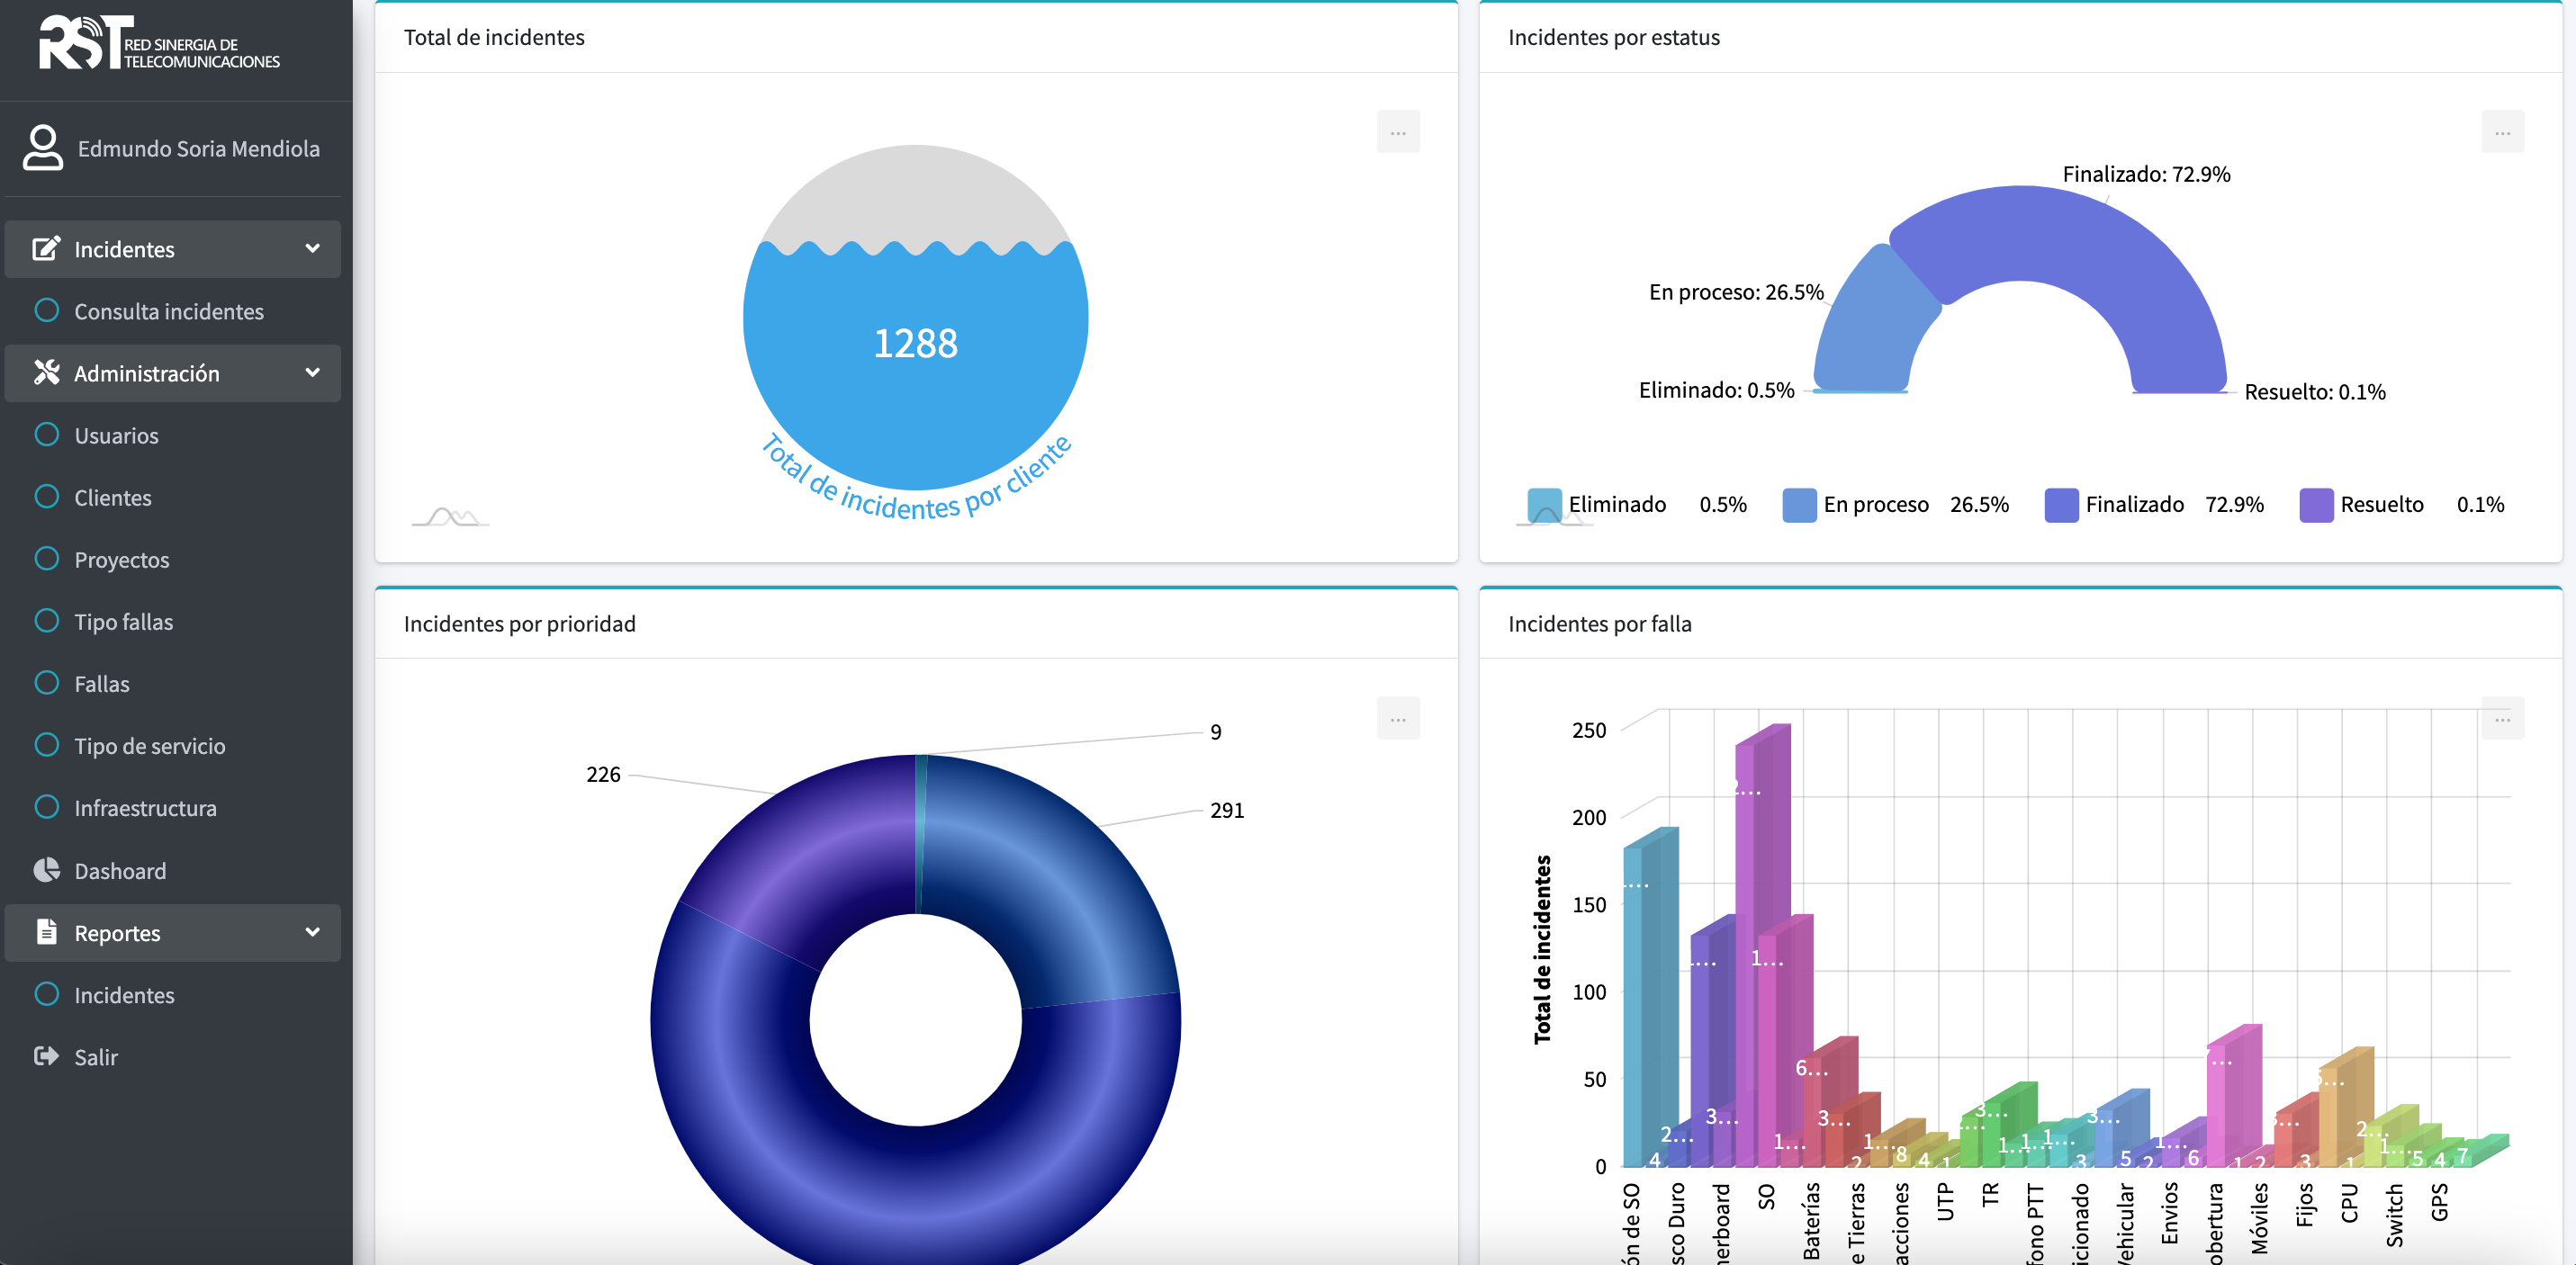
Task: Click the Dashoard pie chart icon
Action: 46,870
